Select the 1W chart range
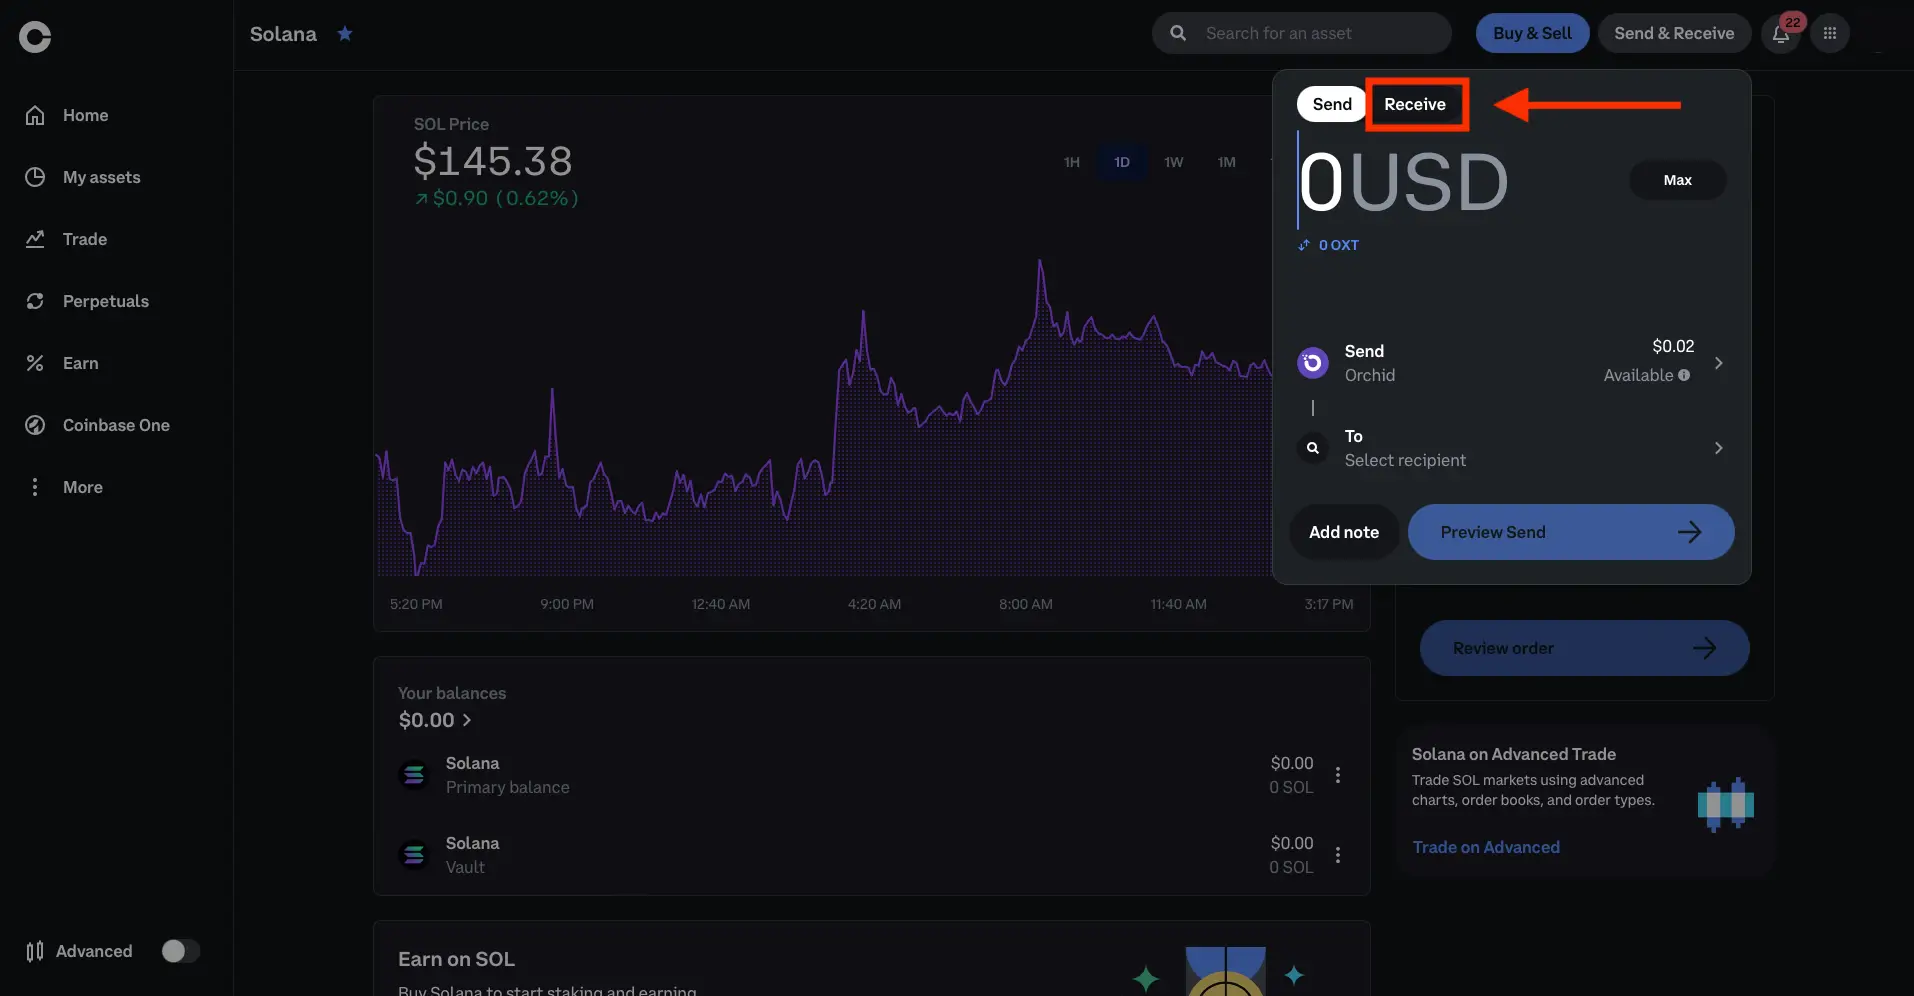This screenshot has height=996, width=1914. click(1174, 162)
